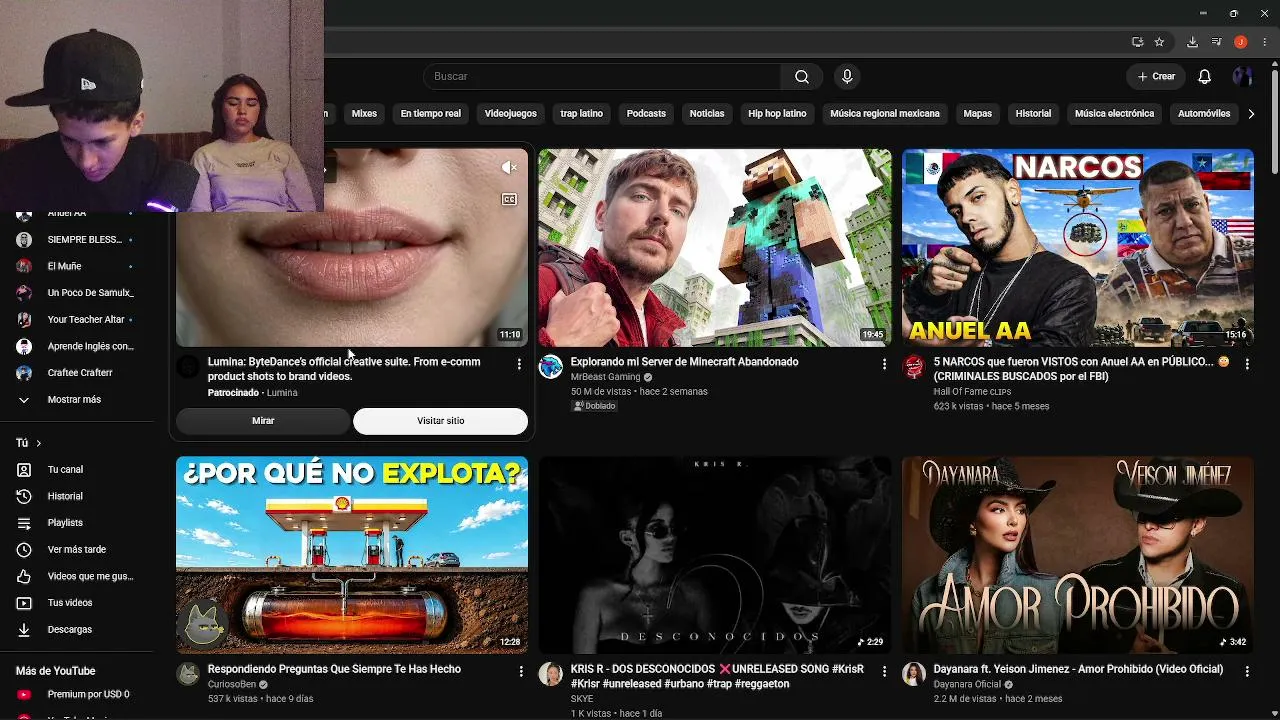Screen dimensions: 1280x720
Task: Open Hall Of Fame clips channel avatar
Action: point(914,367)
